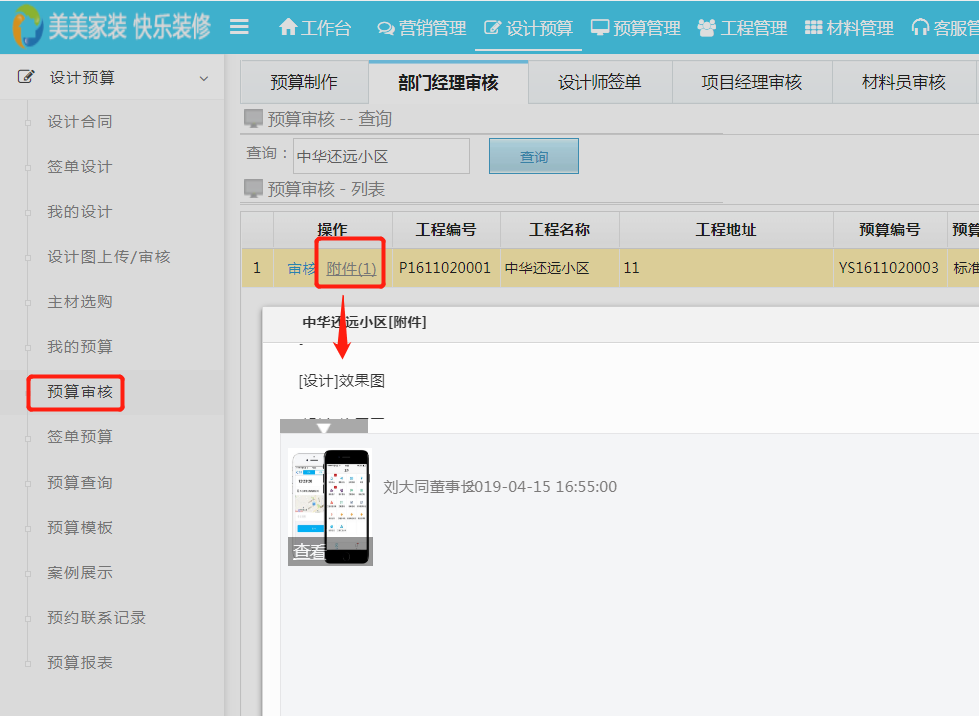Expand the dark triangle above the attachment thumbnail
Viewport: 979px width, 716px height.
pyautogui.click(x=325, y=426)
